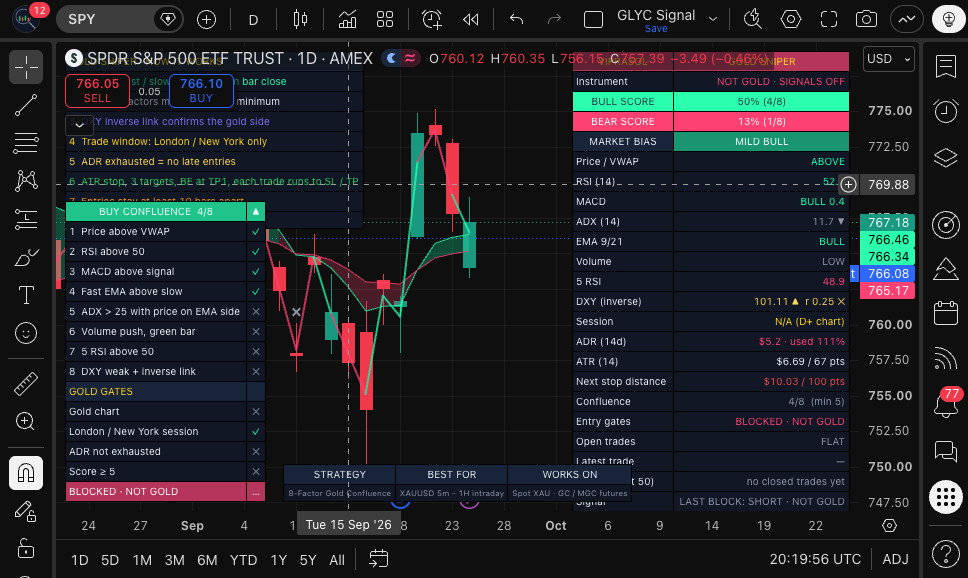Viewport: 968px width, 578px height.
Task: Select the crosshair cursor tool
Action: coord(26,67)
